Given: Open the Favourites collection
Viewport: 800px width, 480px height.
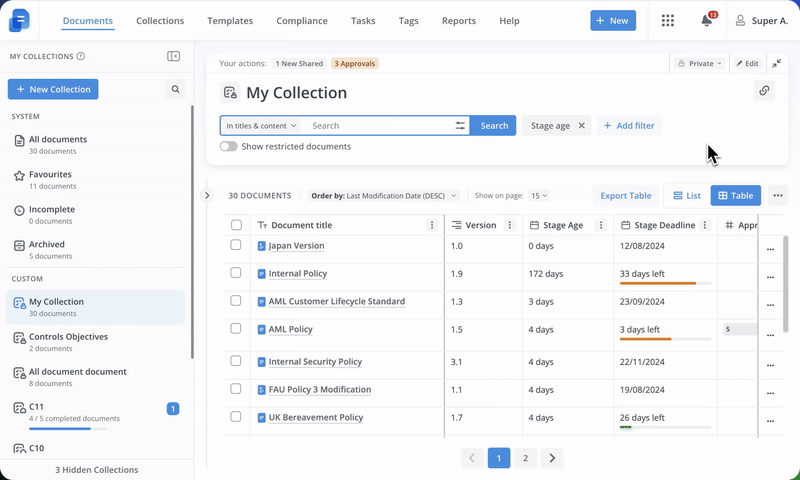Looking at the screenshot, I should click(x=95, y=180).
